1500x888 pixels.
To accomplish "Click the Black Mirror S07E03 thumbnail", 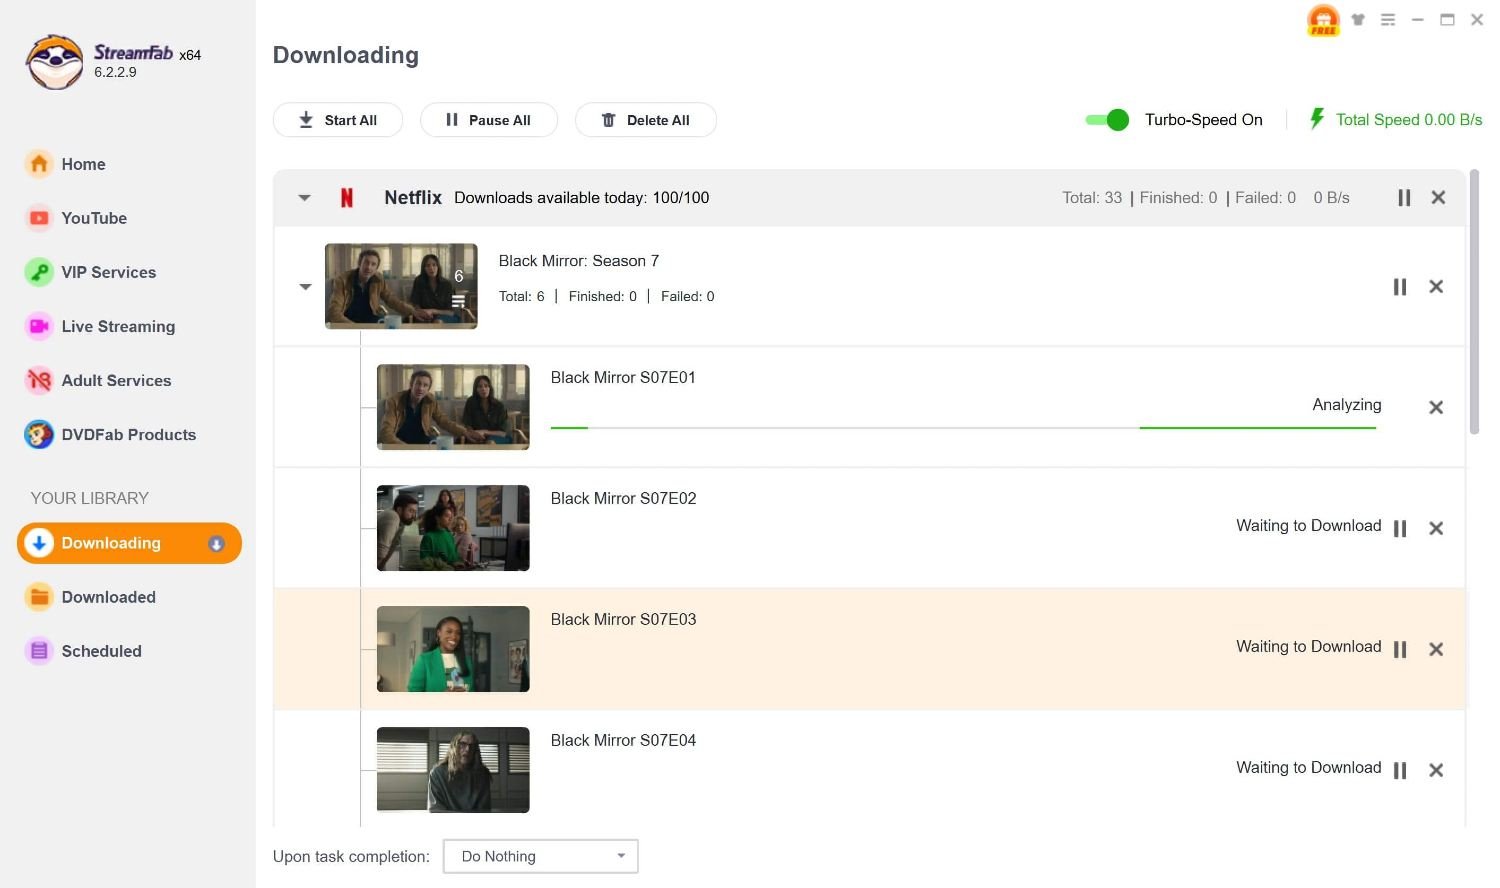I will pyautogui.click(x=453, y=649).
